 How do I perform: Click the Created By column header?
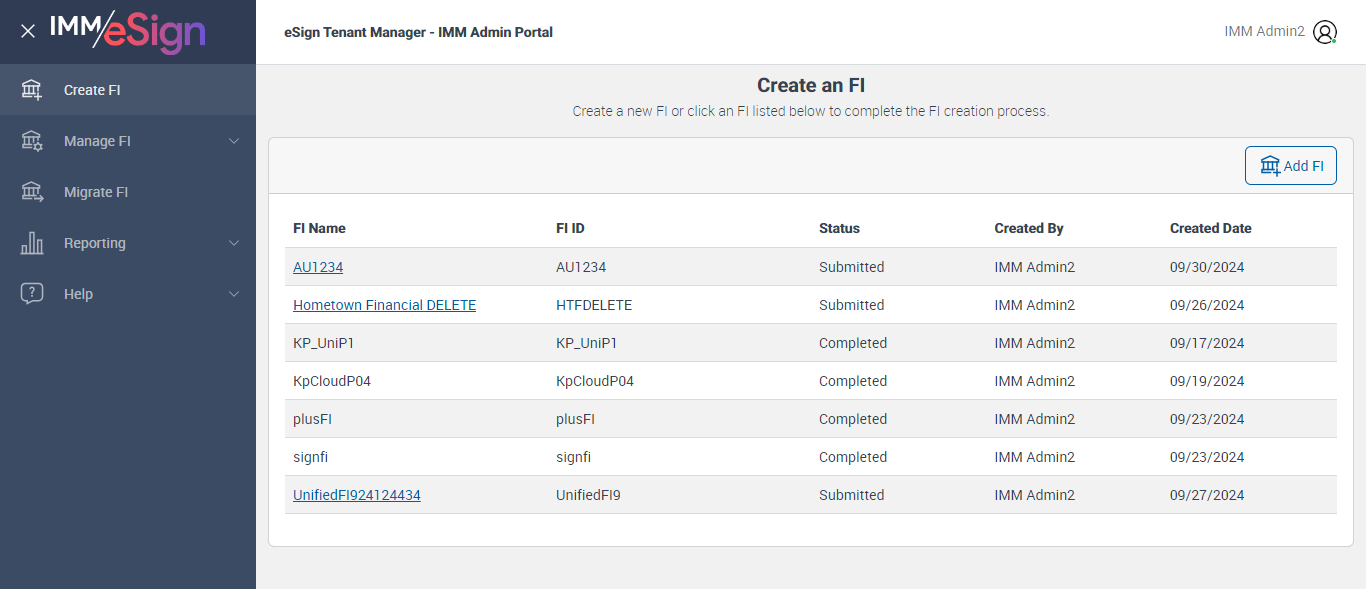coord(1029,228)
